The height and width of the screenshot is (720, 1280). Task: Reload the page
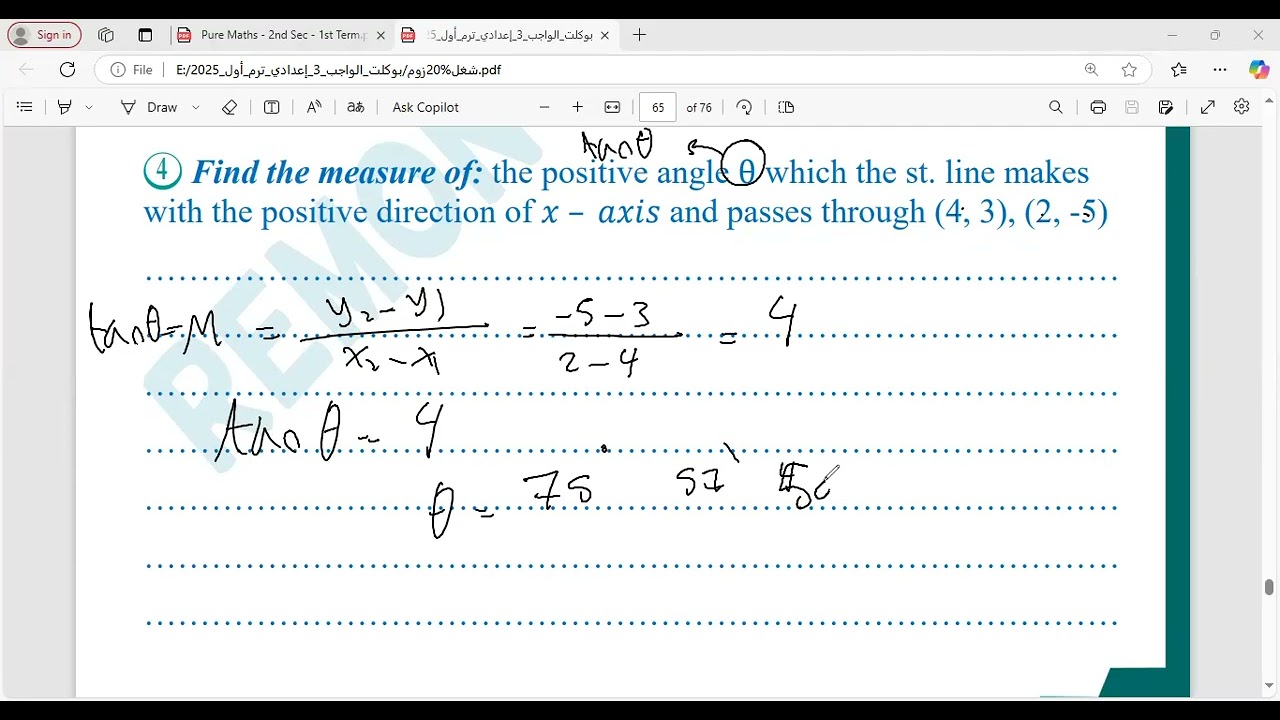pos(67,70)
